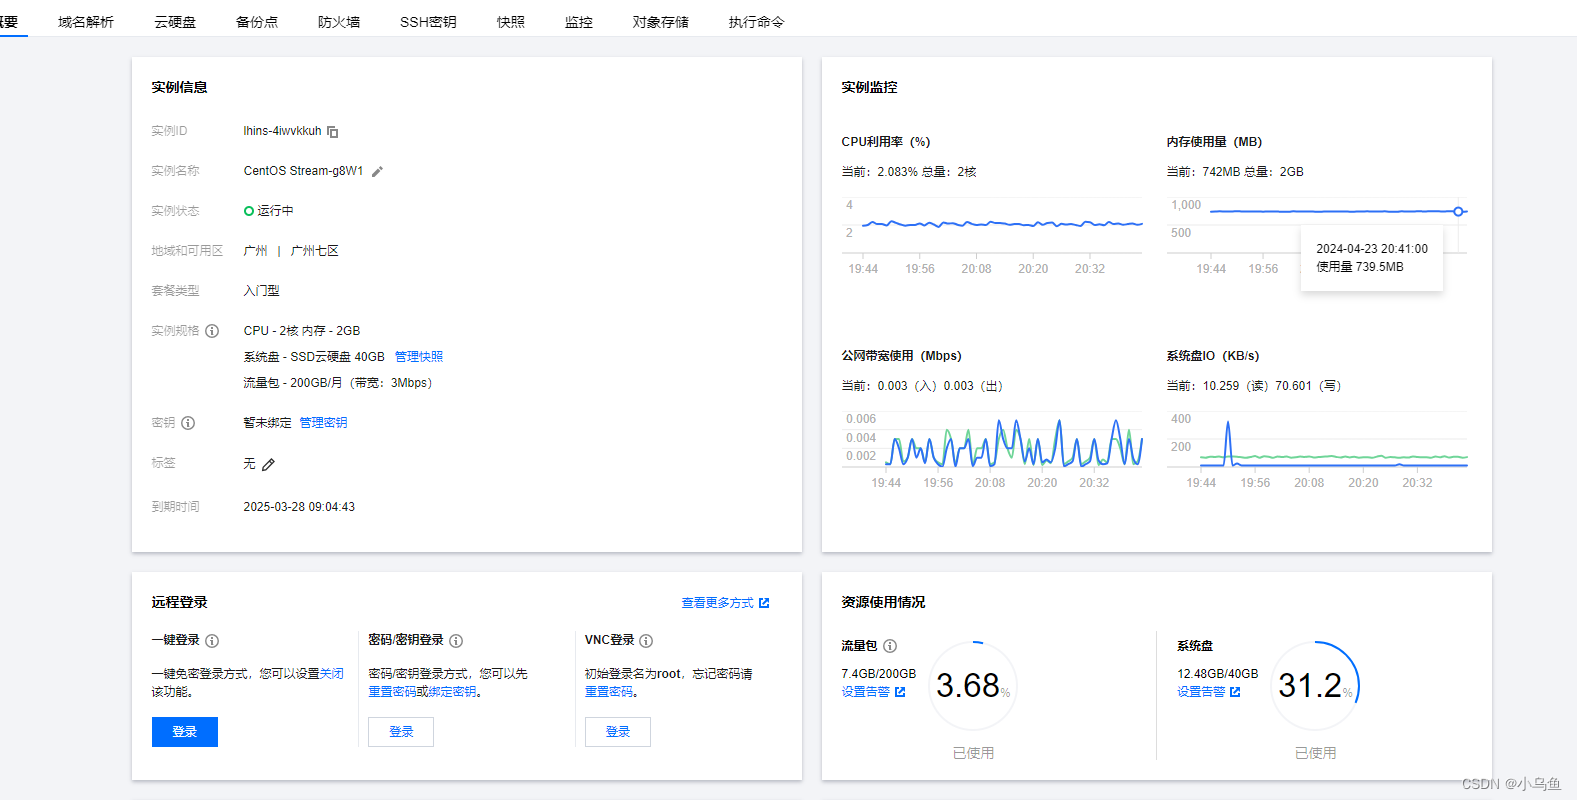Open info icon beside VNC登录
The height and width of the screenshot is (800, 1577).
(646, 641)
